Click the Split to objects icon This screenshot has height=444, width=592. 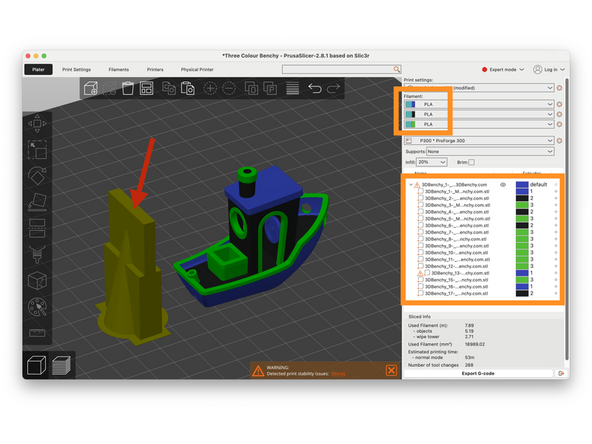pyautogui.click(x=251, y=88)
